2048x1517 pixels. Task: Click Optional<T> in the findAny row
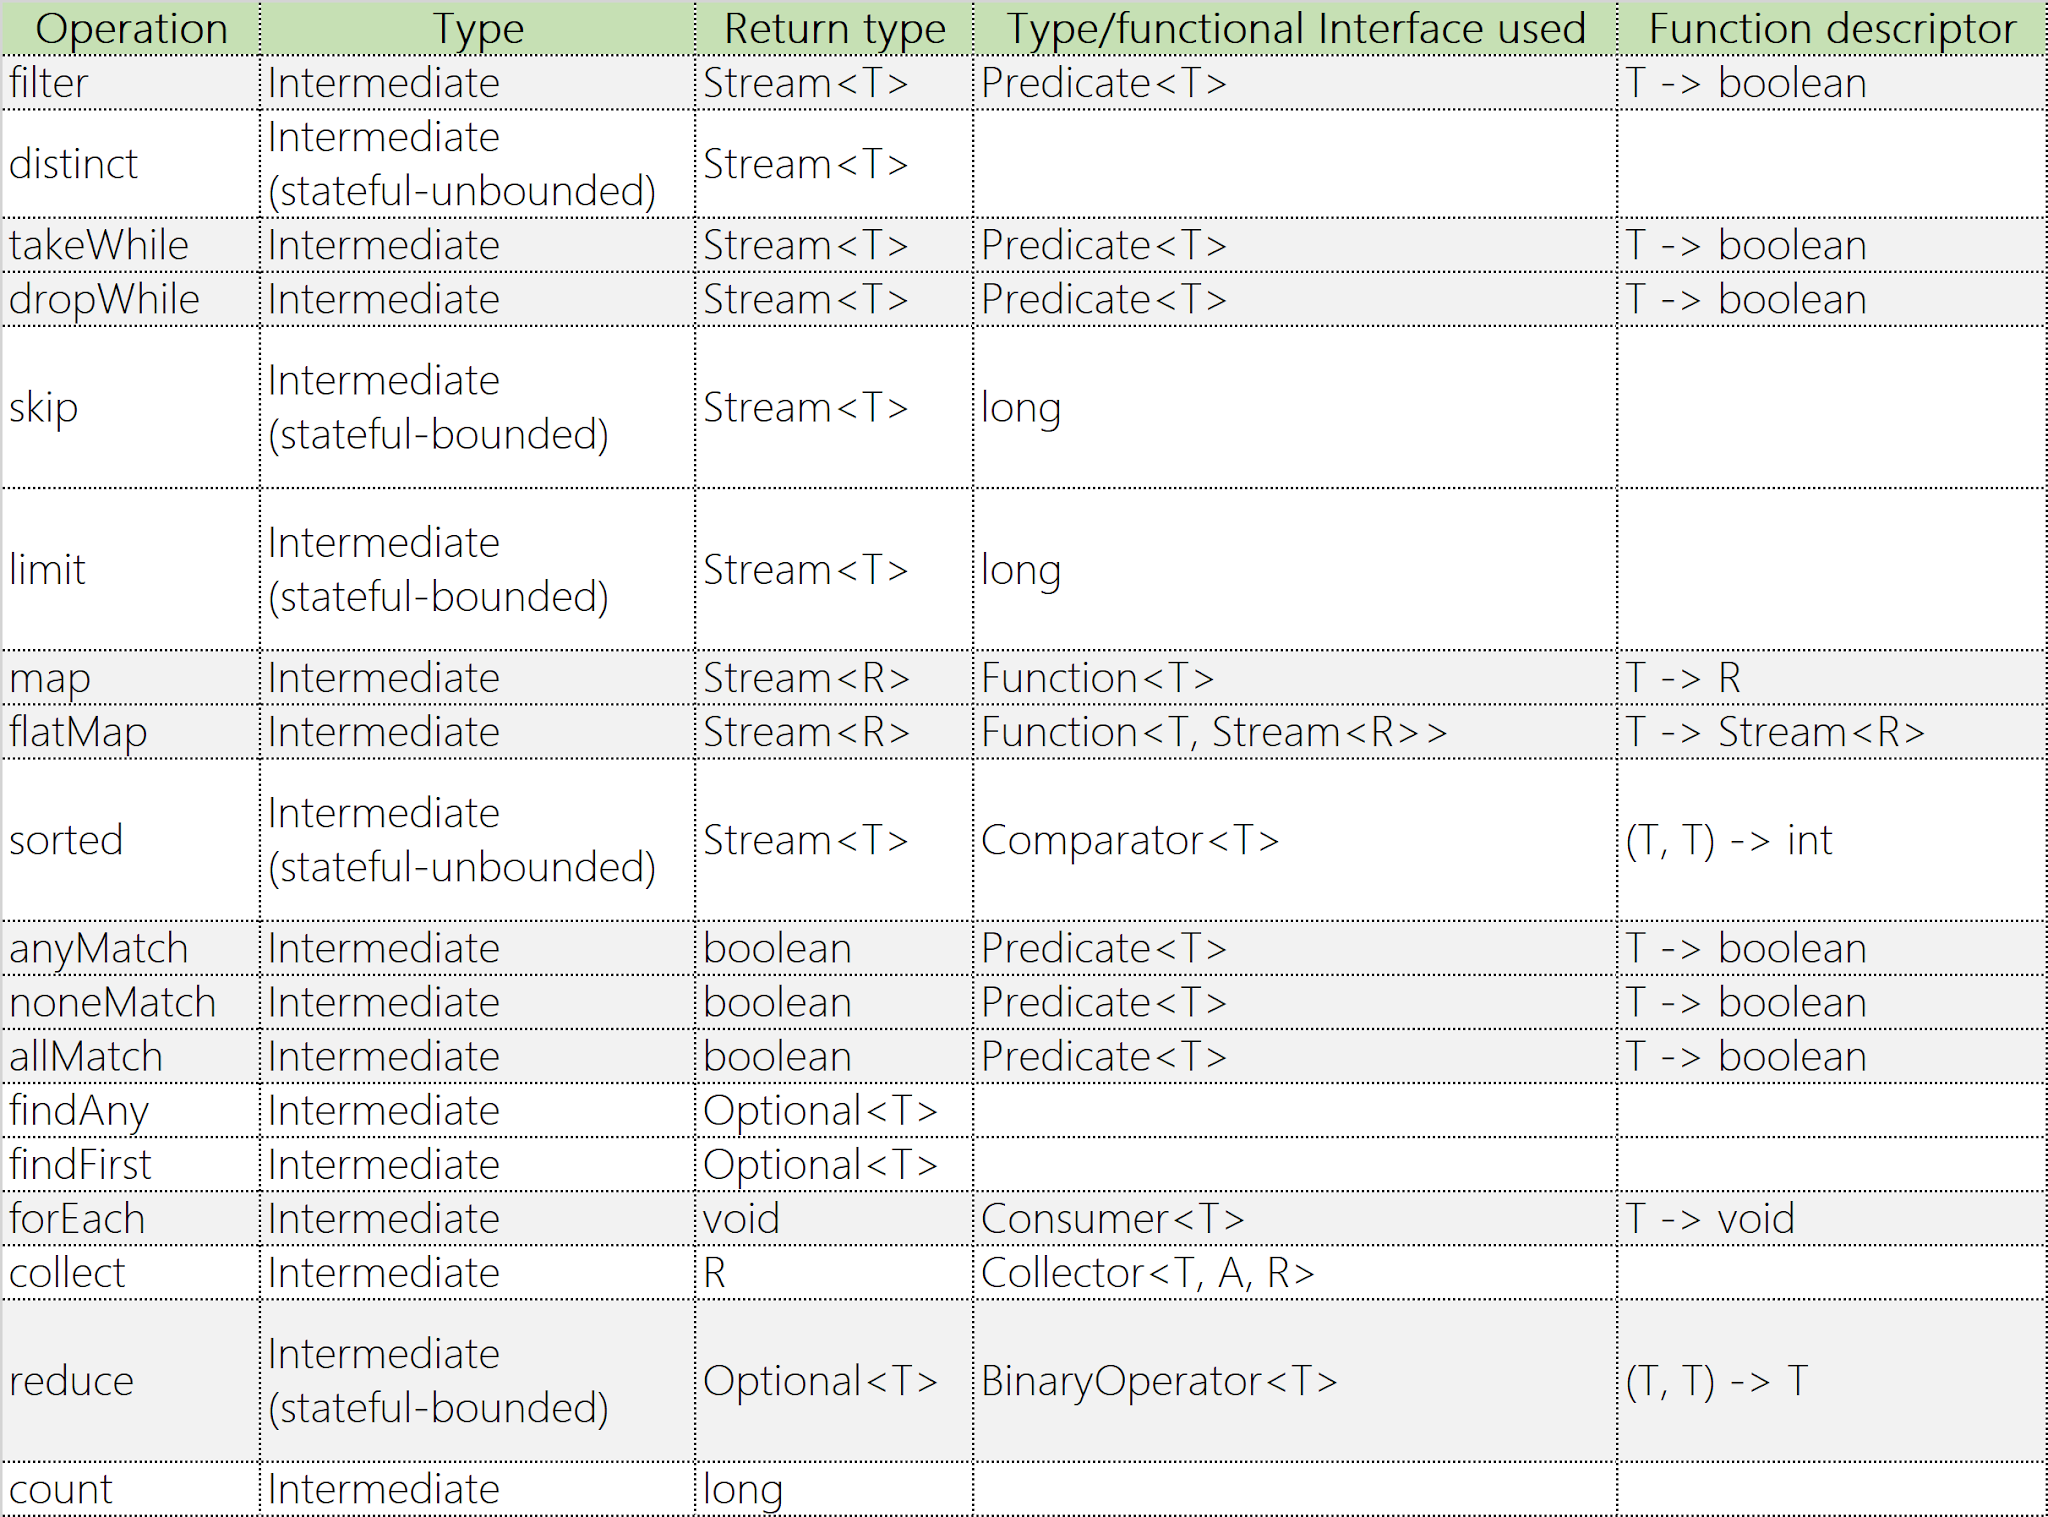tap(820, 1110)
